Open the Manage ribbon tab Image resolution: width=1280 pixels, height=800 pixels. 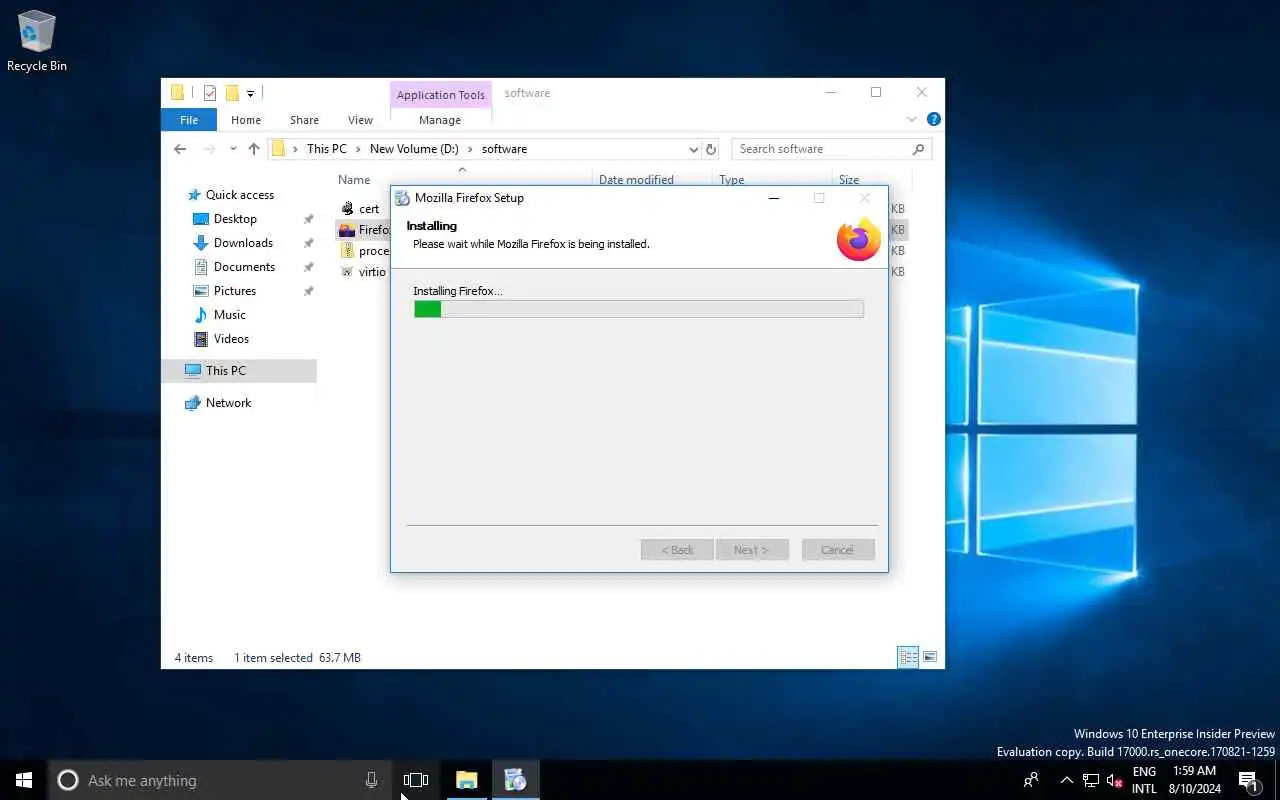click(440, 120)
